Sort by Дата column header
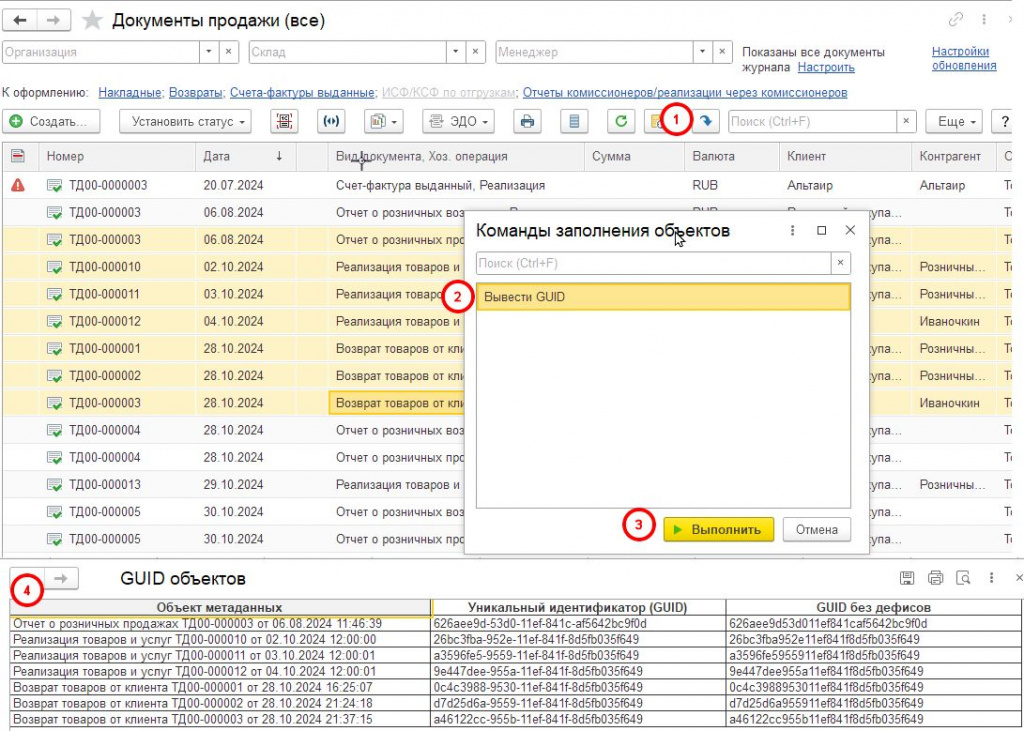Screen dimensions: 1024x731 click(246, 156)
